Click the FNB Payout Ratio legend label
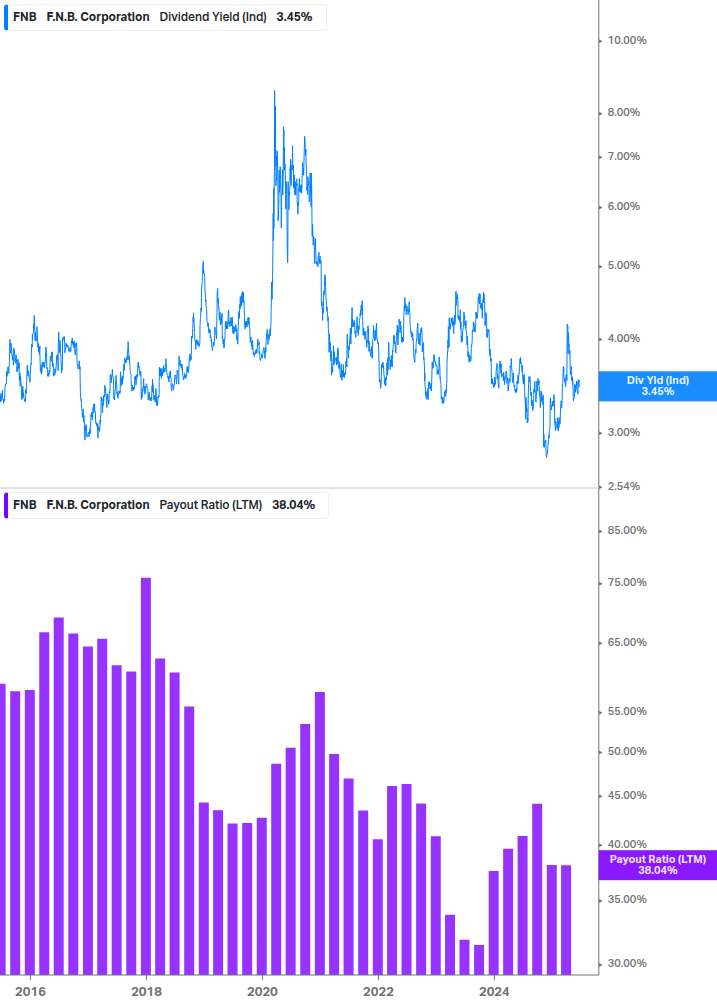Viewport: 717px width, 1005px height. (166, 505)
